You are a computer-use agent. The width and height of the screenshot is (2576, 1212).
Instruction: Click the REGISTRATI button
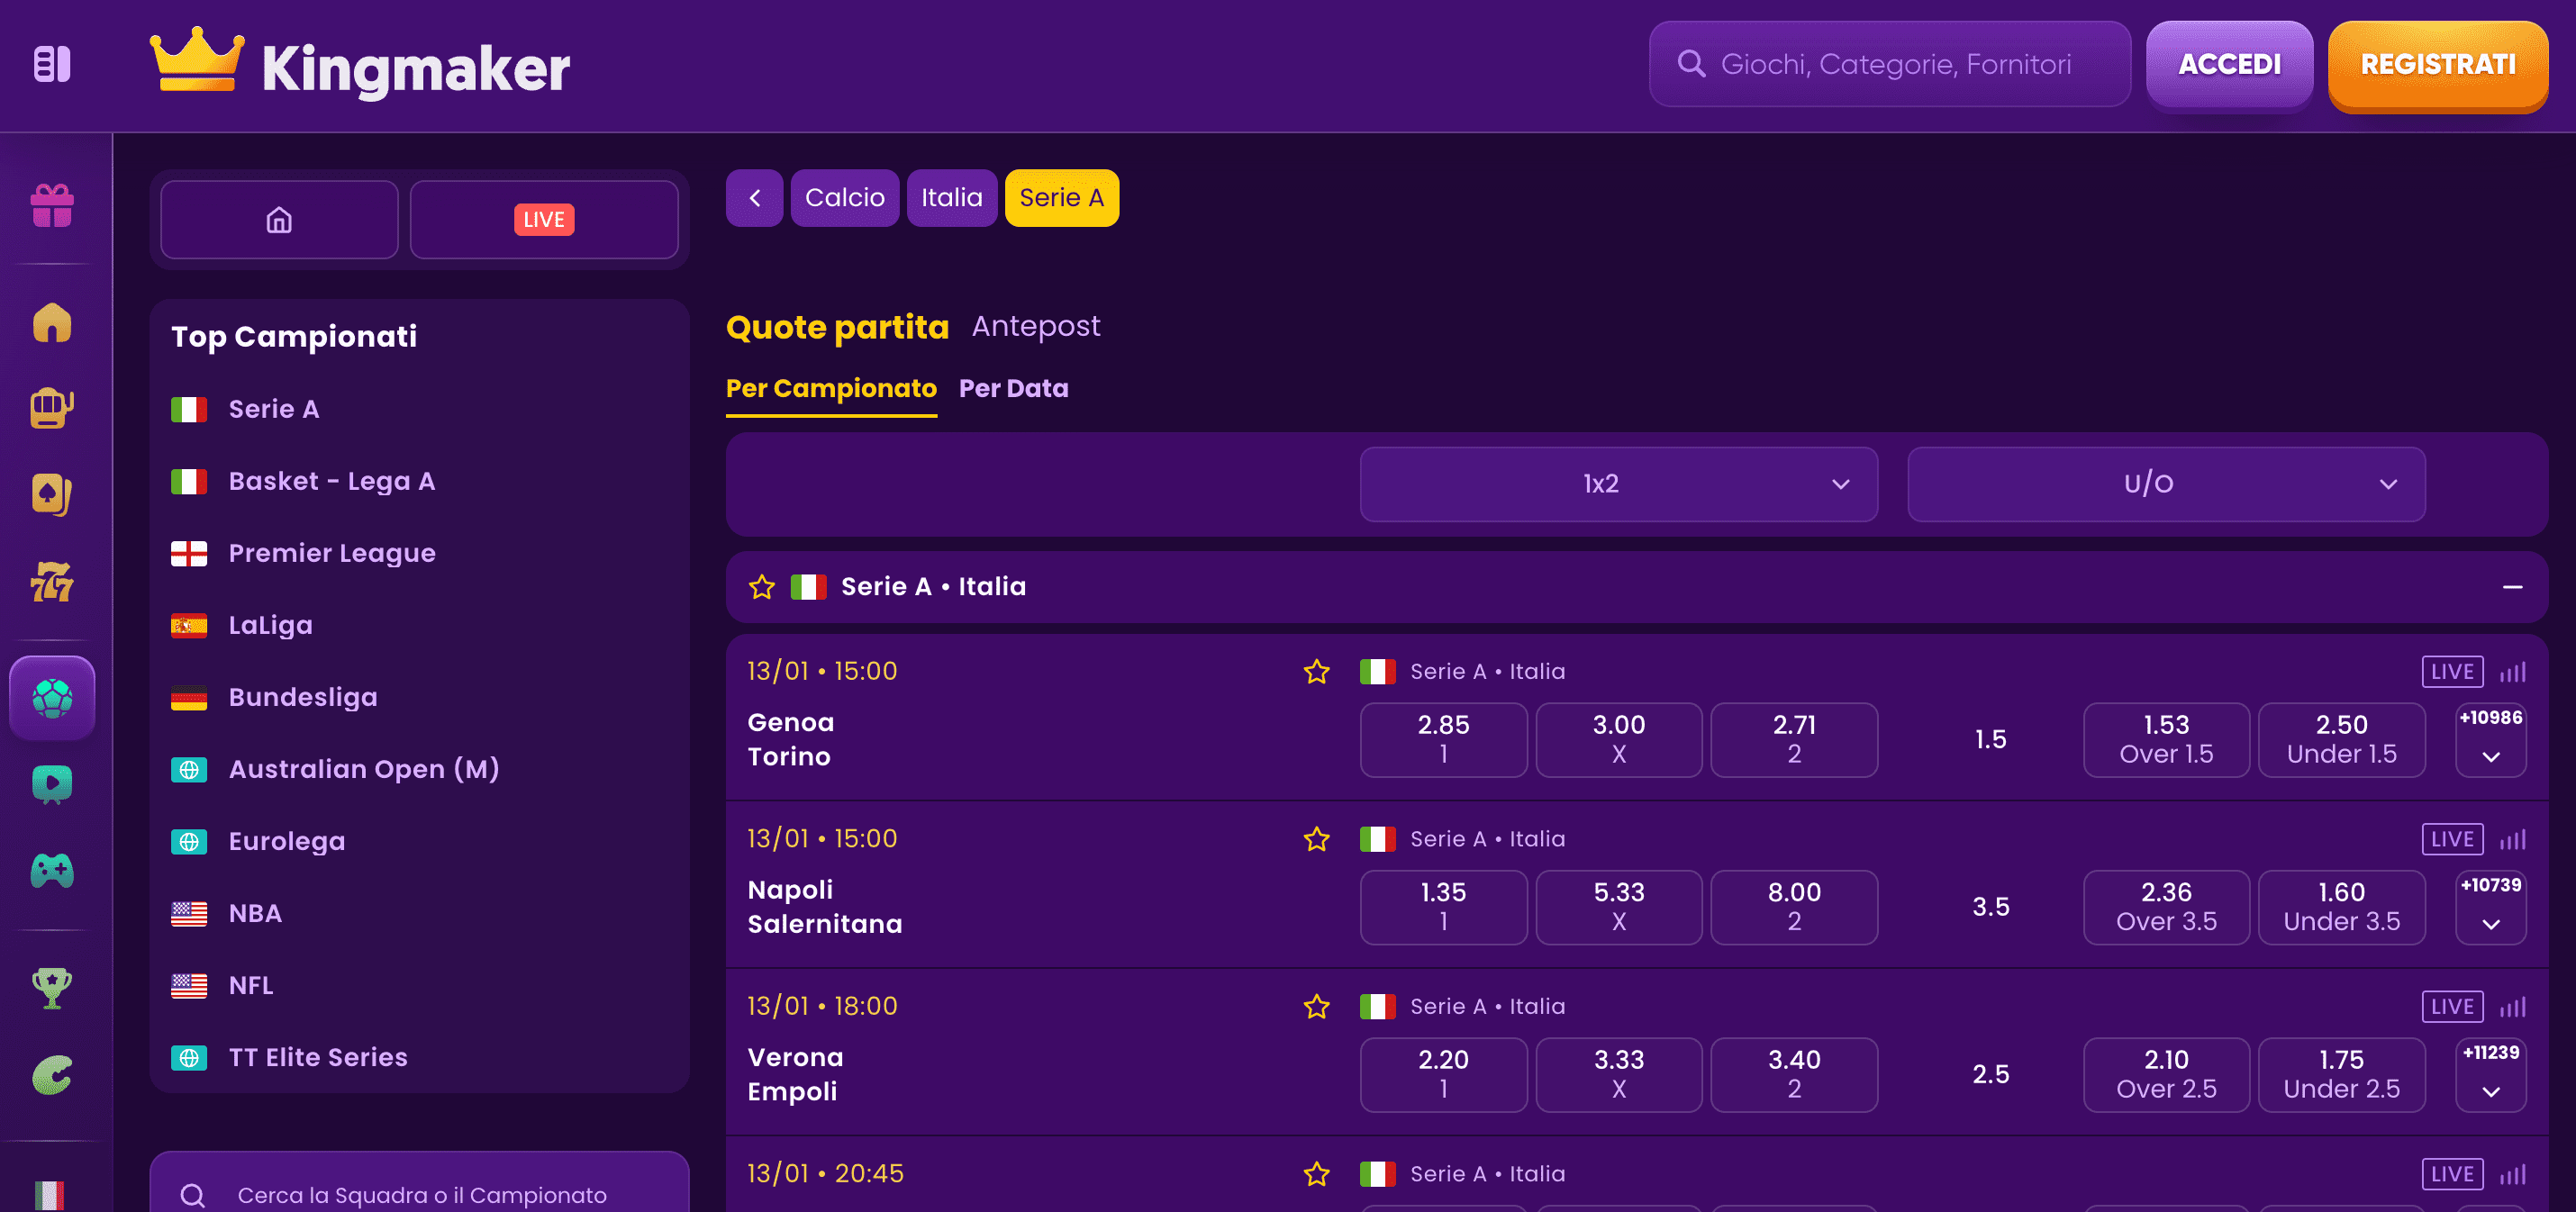(x=2438, y=65)
